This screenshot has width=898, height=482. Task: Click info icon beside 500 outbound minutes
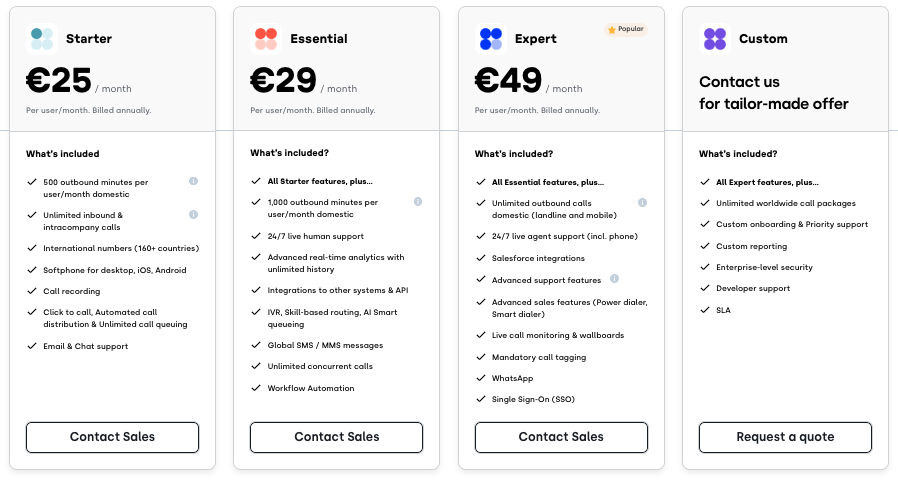(x=193, y=181)
